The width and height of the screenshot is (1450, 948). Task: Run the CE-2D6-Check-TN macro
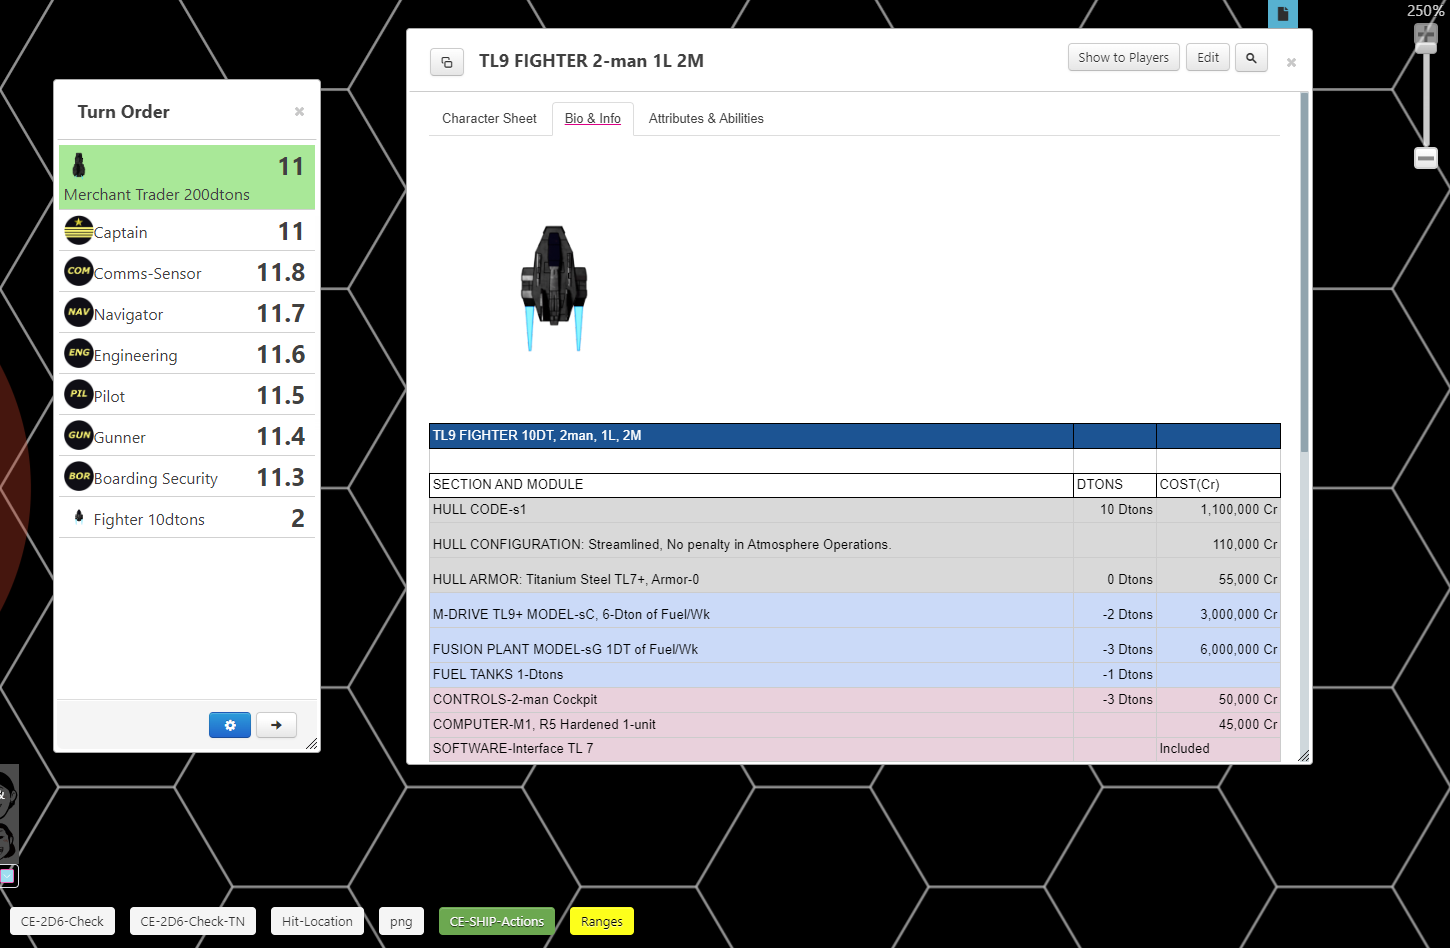click(193, 921)
